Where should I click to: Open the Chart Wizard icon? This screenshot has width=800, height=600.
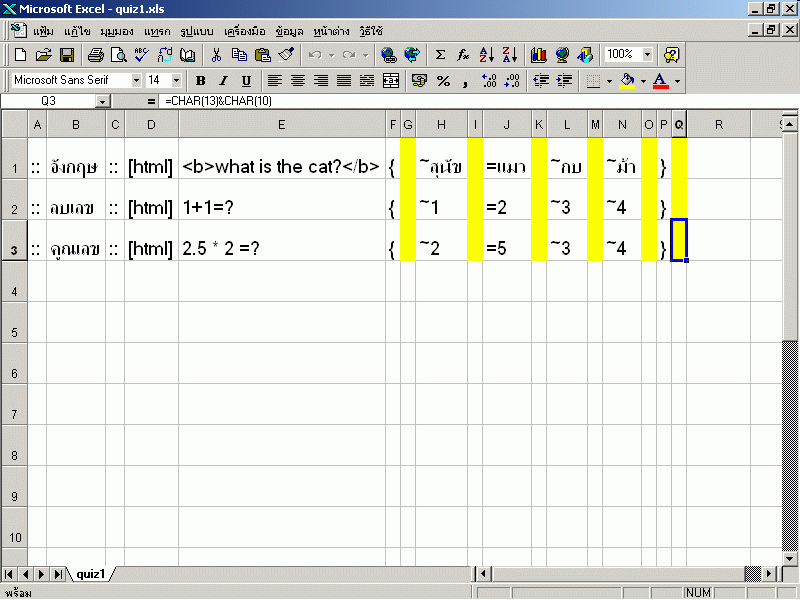click(539, 55)
